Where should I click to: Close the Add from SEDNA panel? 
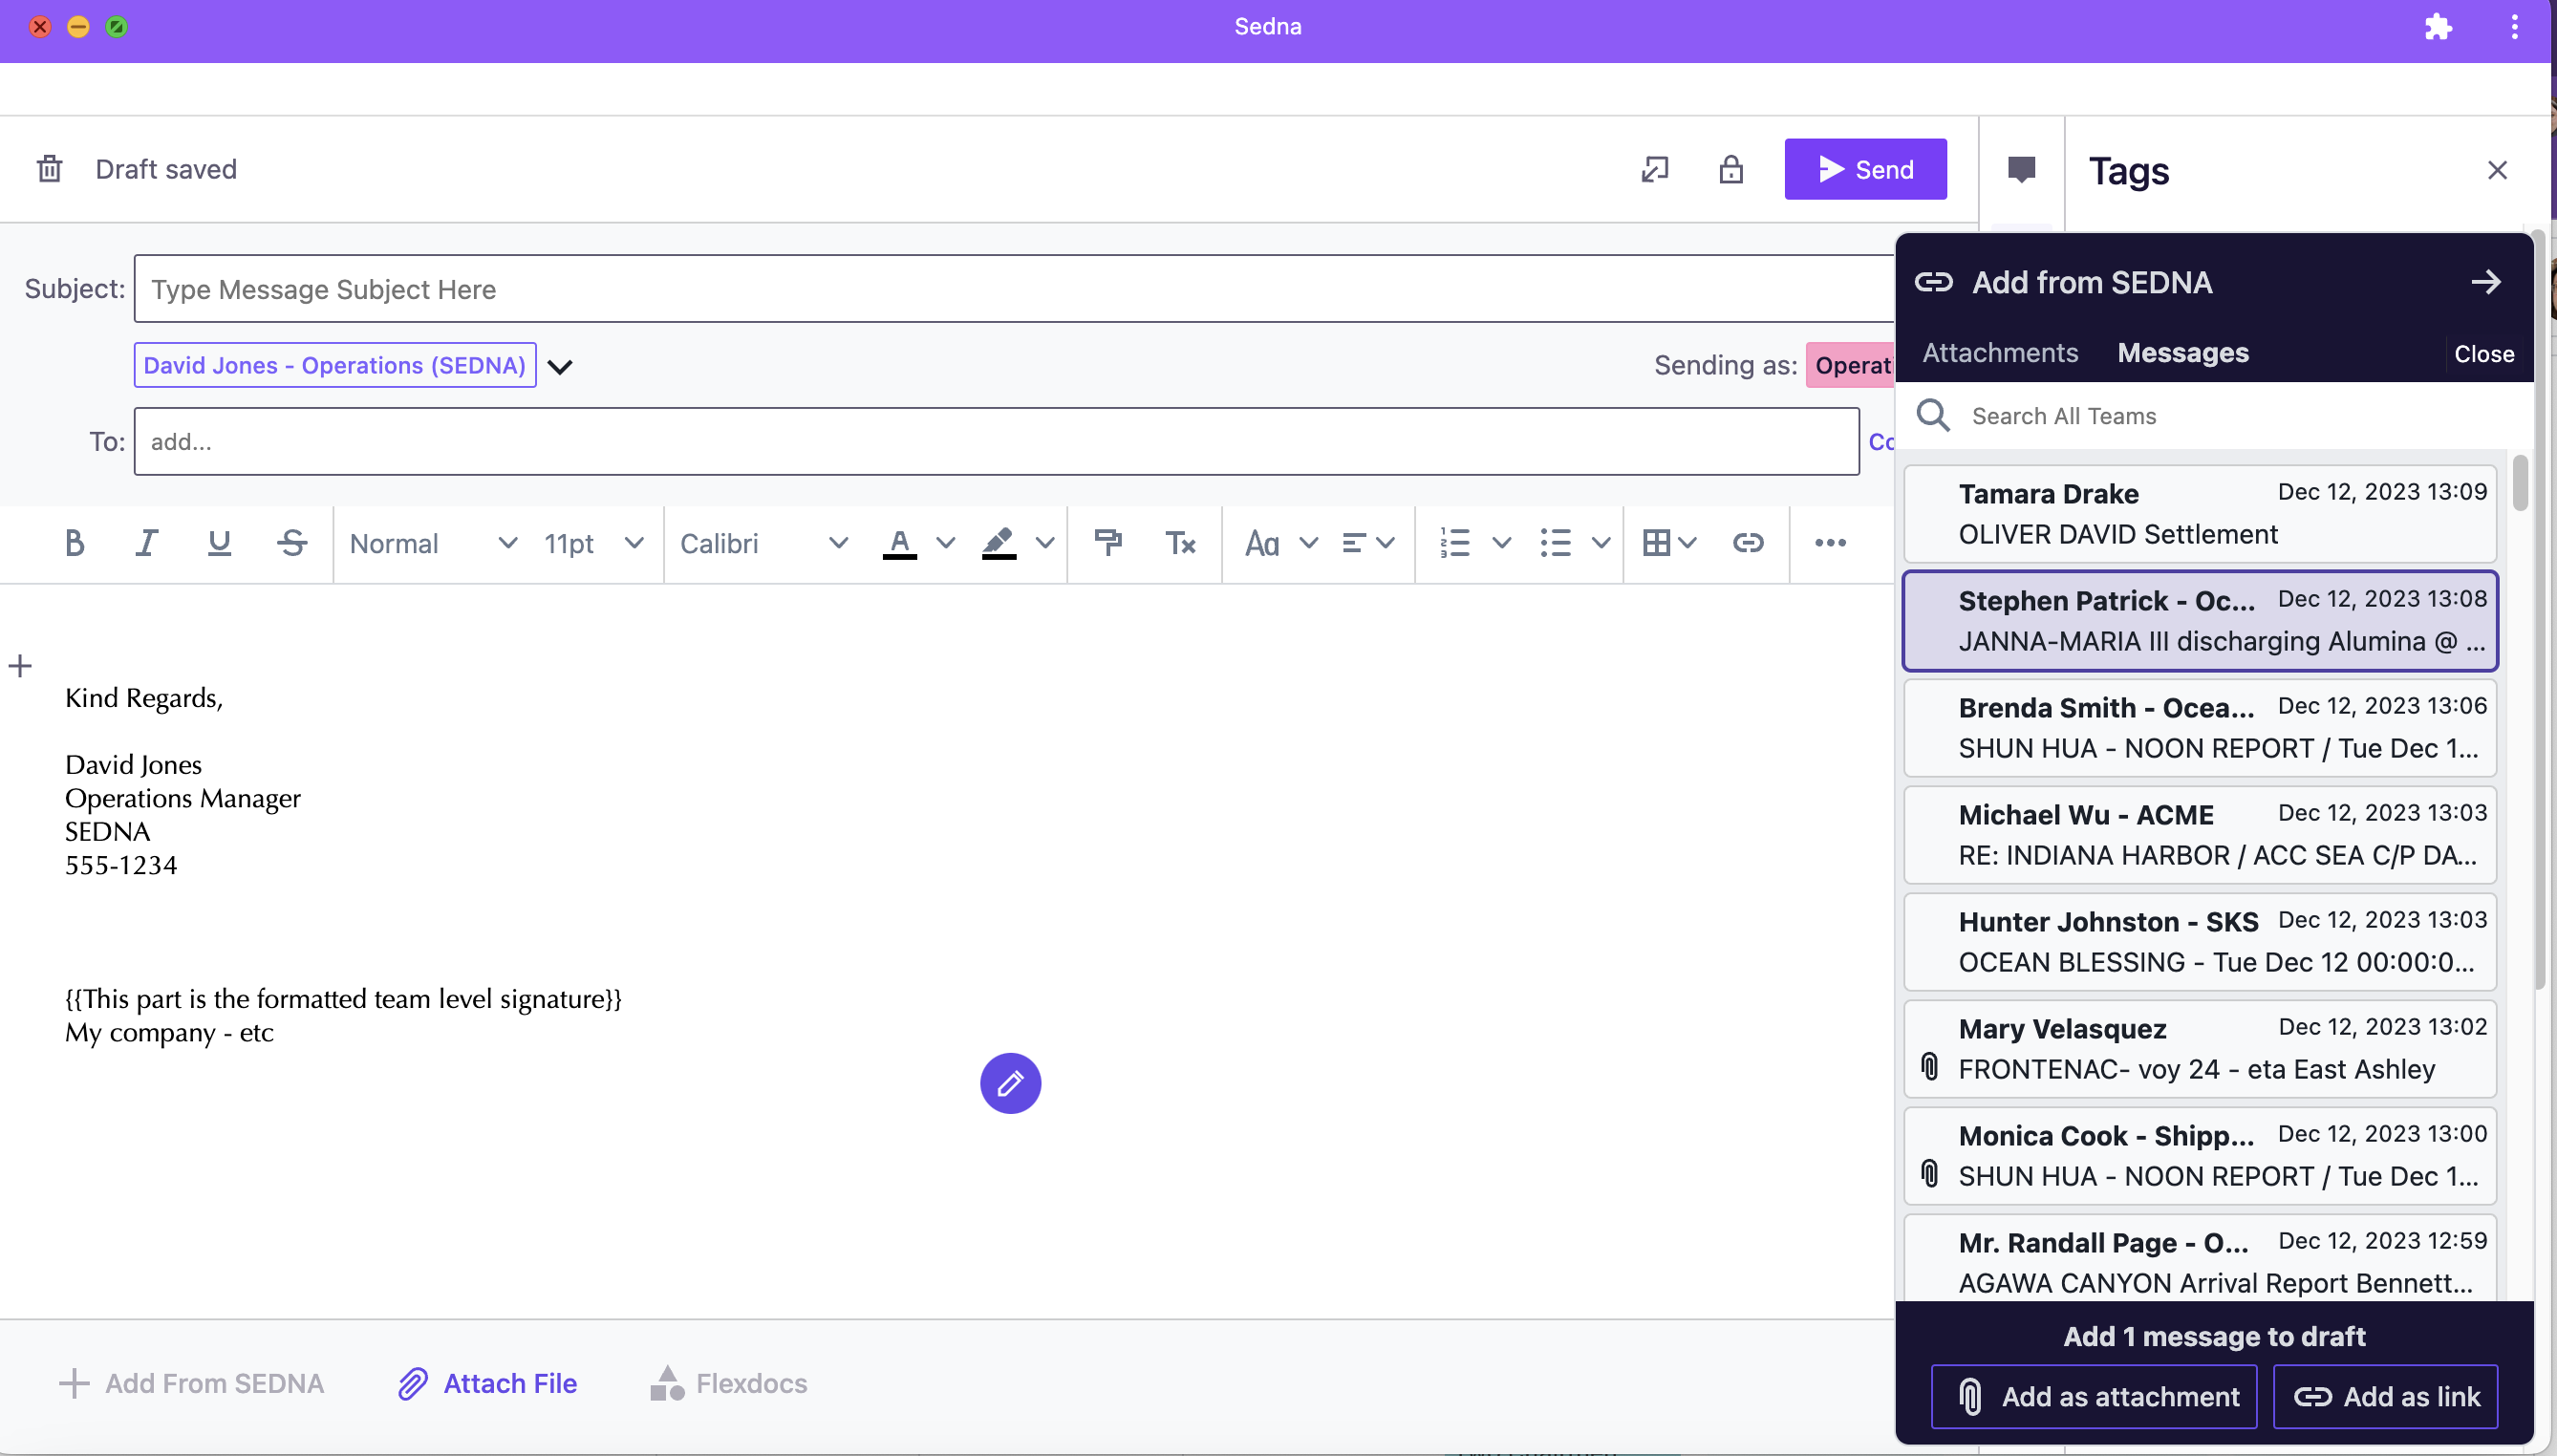pyautogui.click(x=2484, y=354)
